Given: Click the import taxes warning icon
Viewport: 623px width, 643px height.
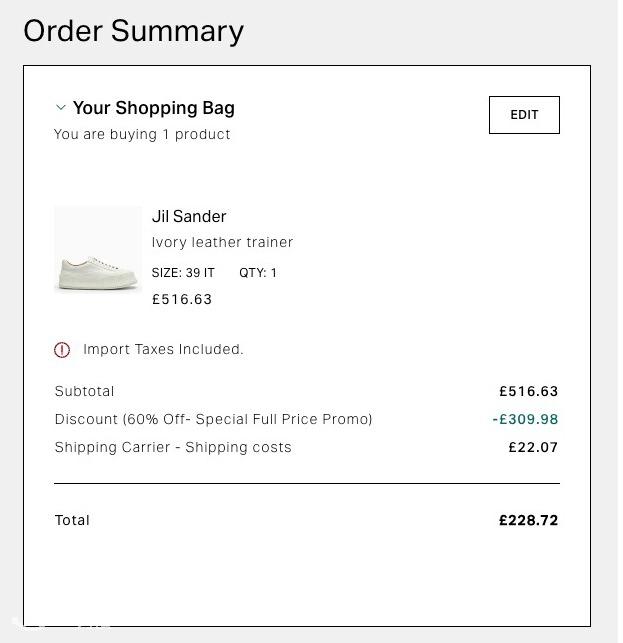Looking at the screenshot, I should (62, 350).
